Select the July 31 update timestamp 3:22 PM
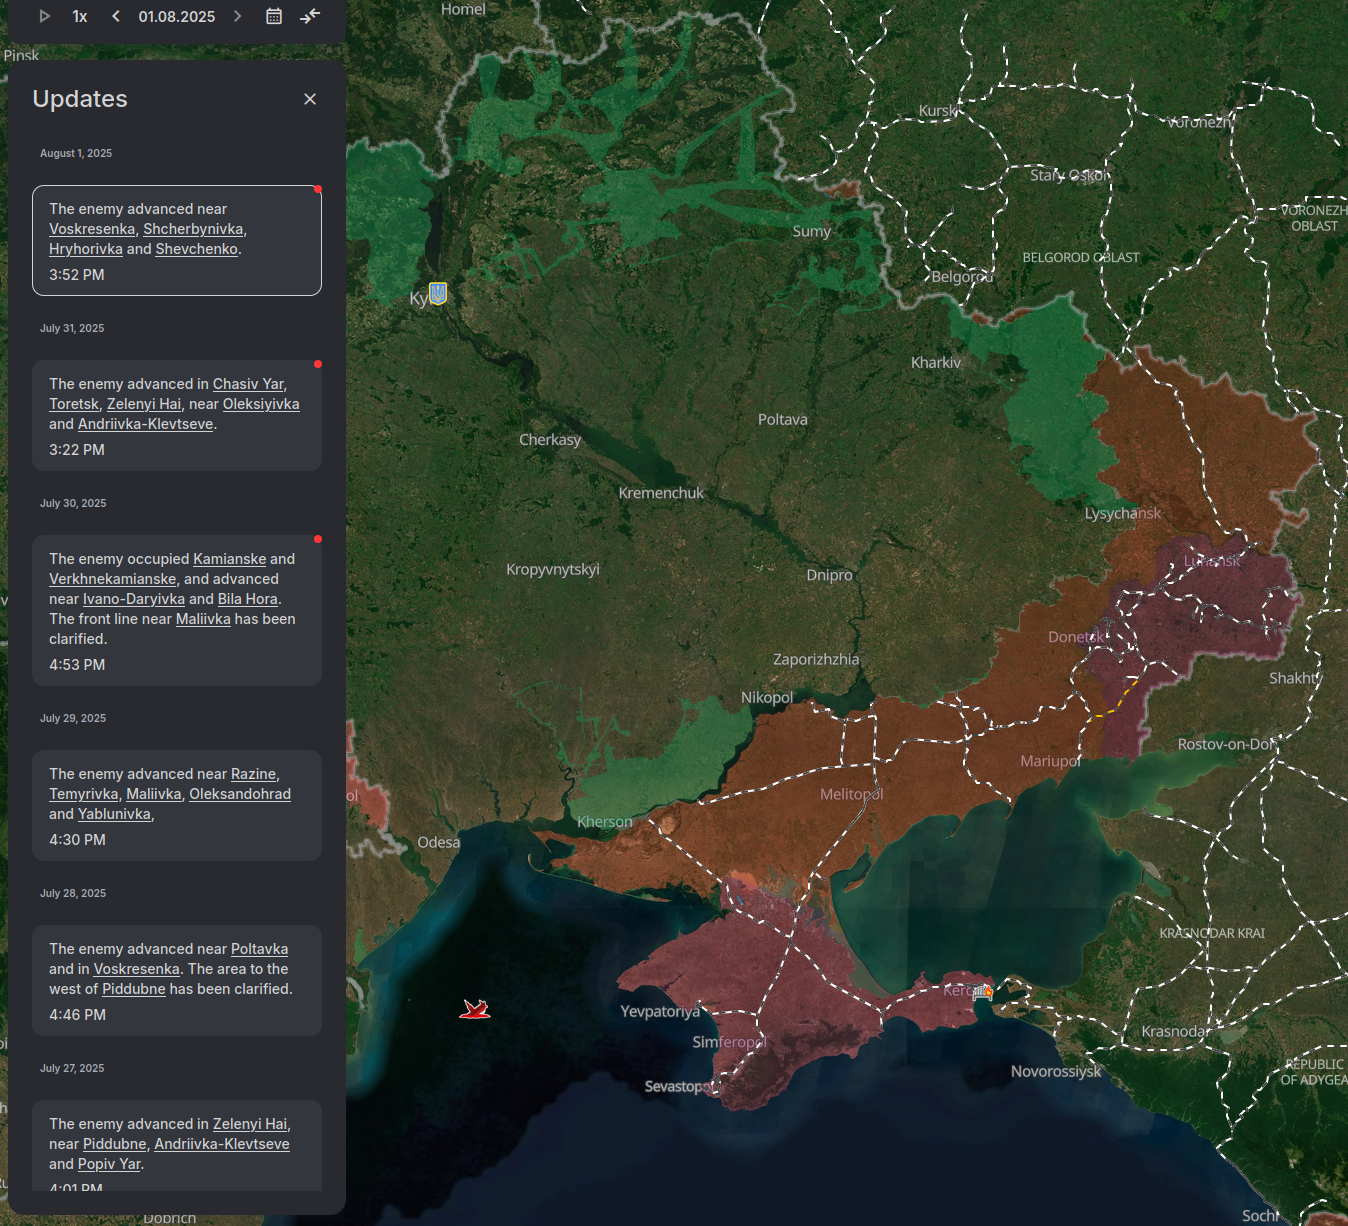Viewport: 1348px width, 1226px height. 77,450
